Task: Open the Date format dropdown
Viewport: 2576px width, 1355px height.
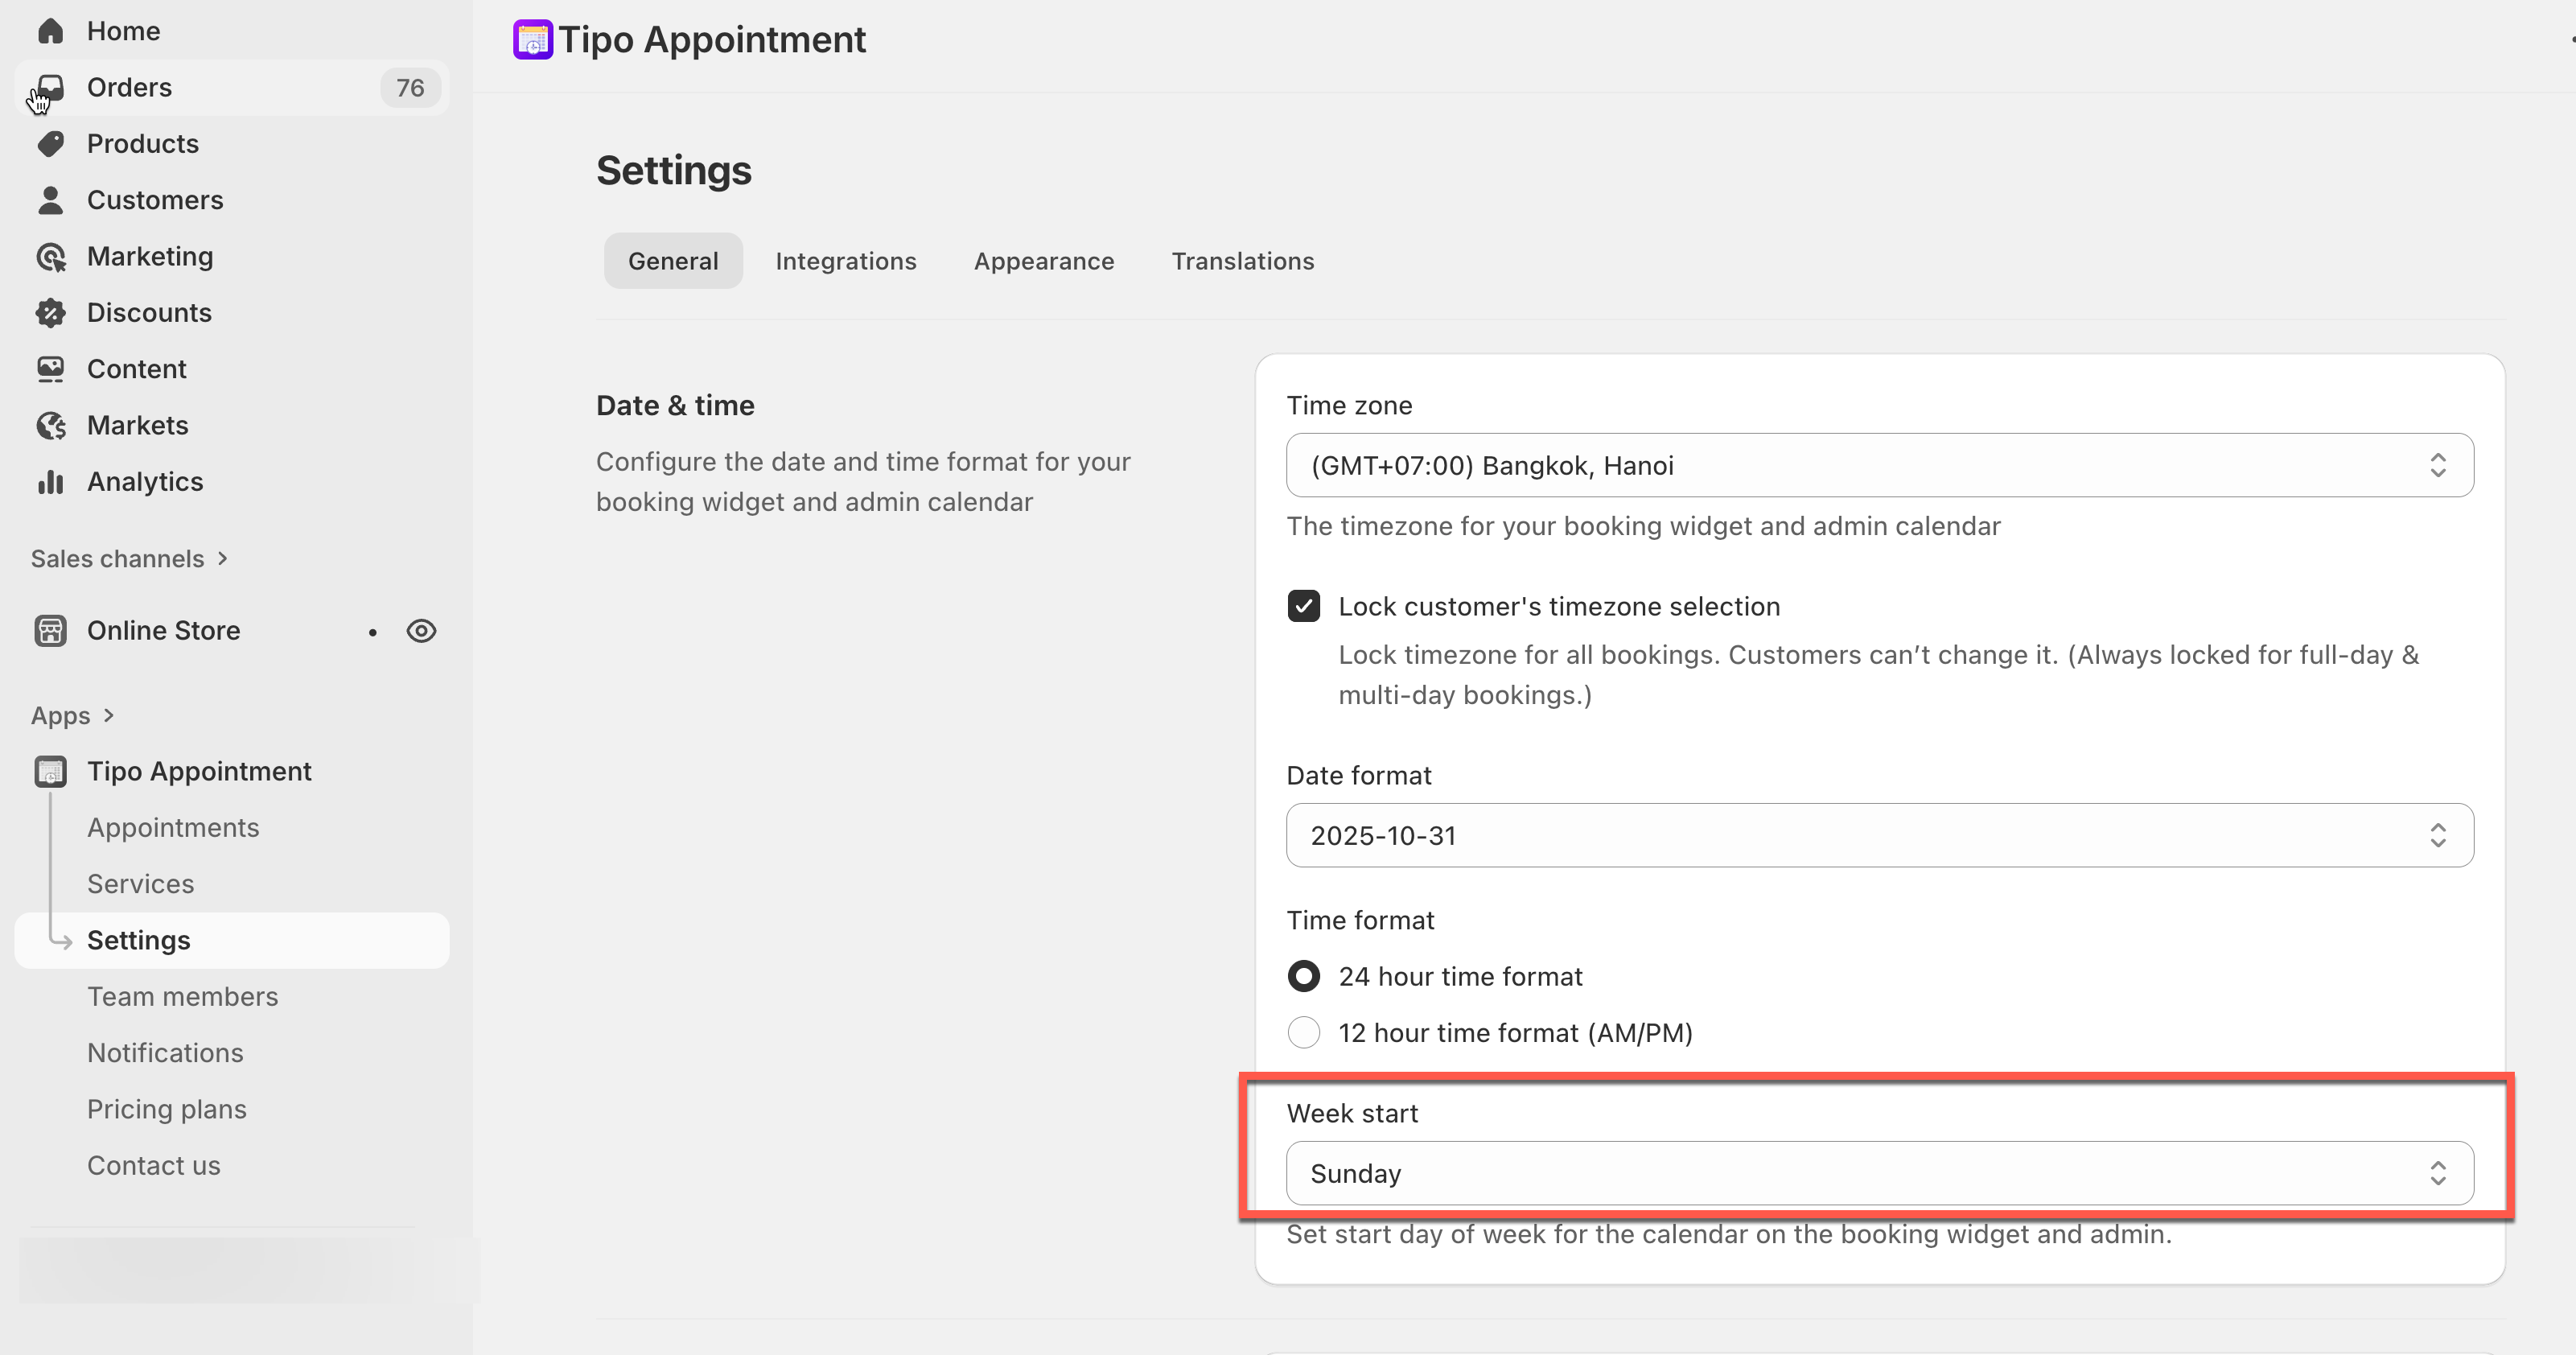Action: (1879, 835)
